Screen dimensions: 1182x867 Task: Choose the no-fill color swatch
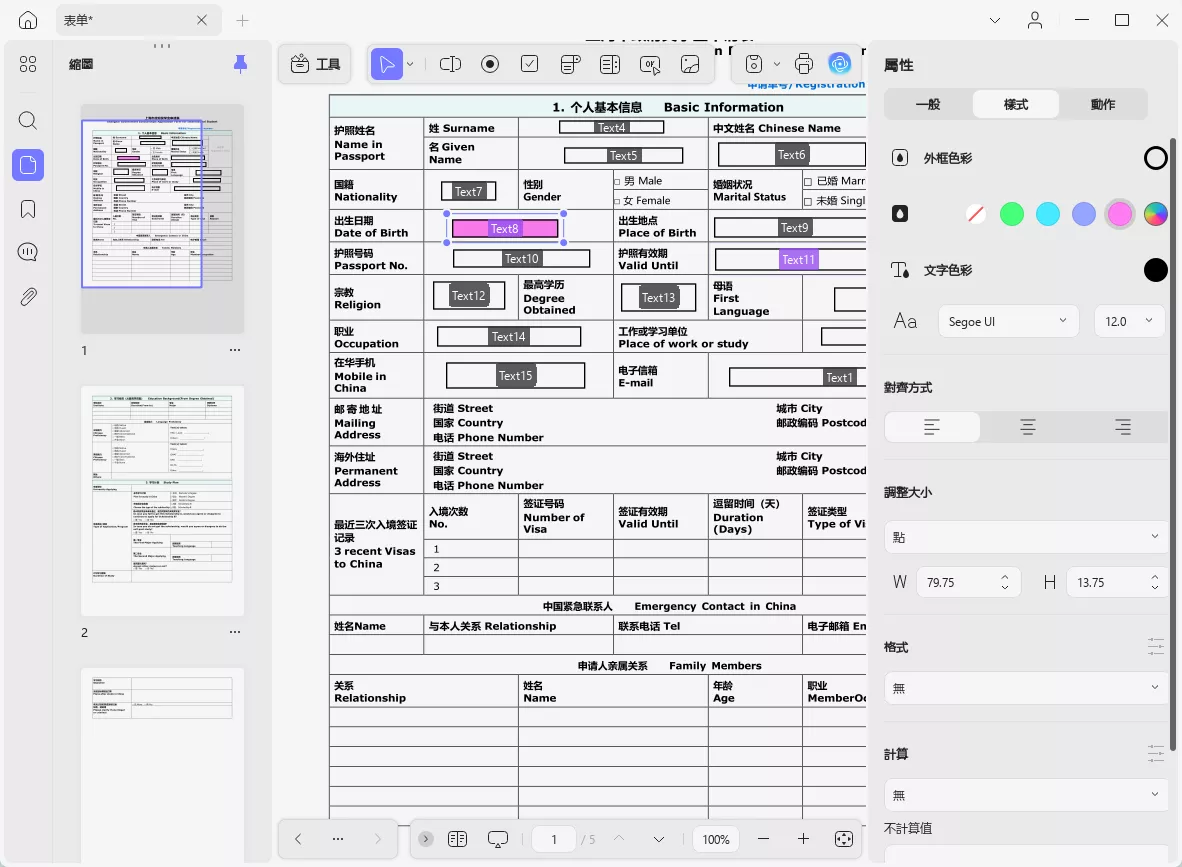975,214
